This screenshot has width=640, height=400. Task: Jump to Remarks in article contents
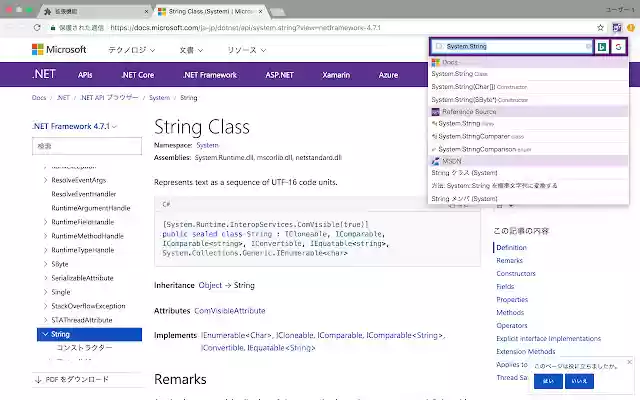tap(509, 260)
